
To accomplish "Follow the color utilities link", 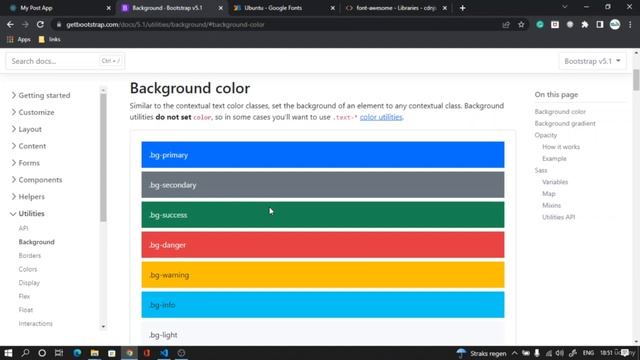I will click(381, 117).
